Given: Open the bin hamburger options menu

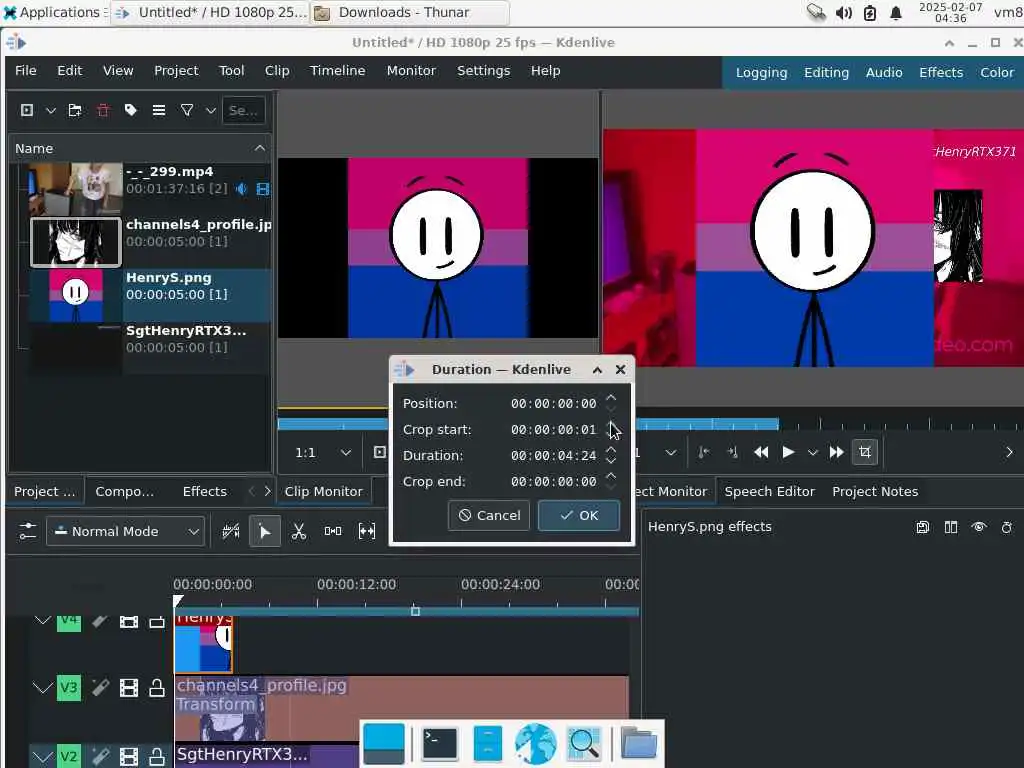Looking at the screenshot, I should (x=159, y=110).
